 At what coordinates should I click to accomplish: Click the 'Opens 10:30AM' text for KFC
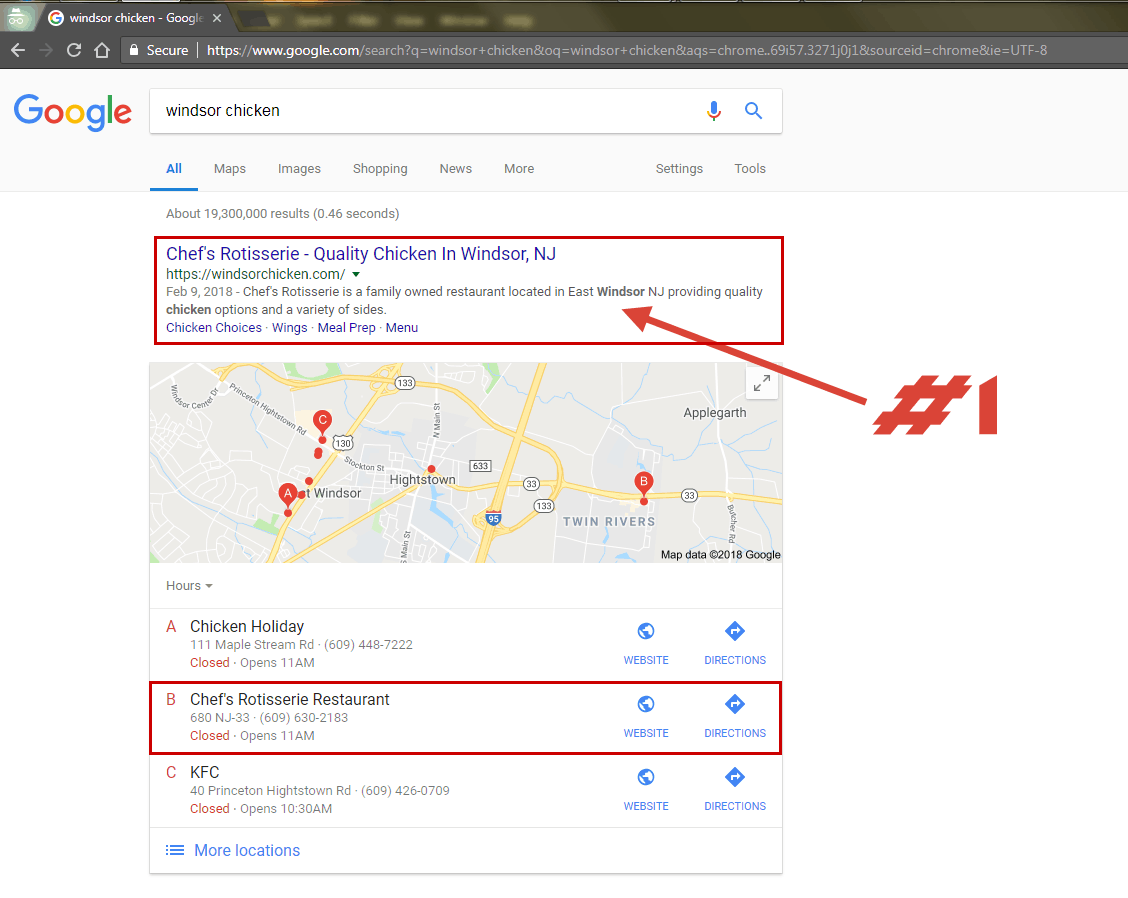286,809
